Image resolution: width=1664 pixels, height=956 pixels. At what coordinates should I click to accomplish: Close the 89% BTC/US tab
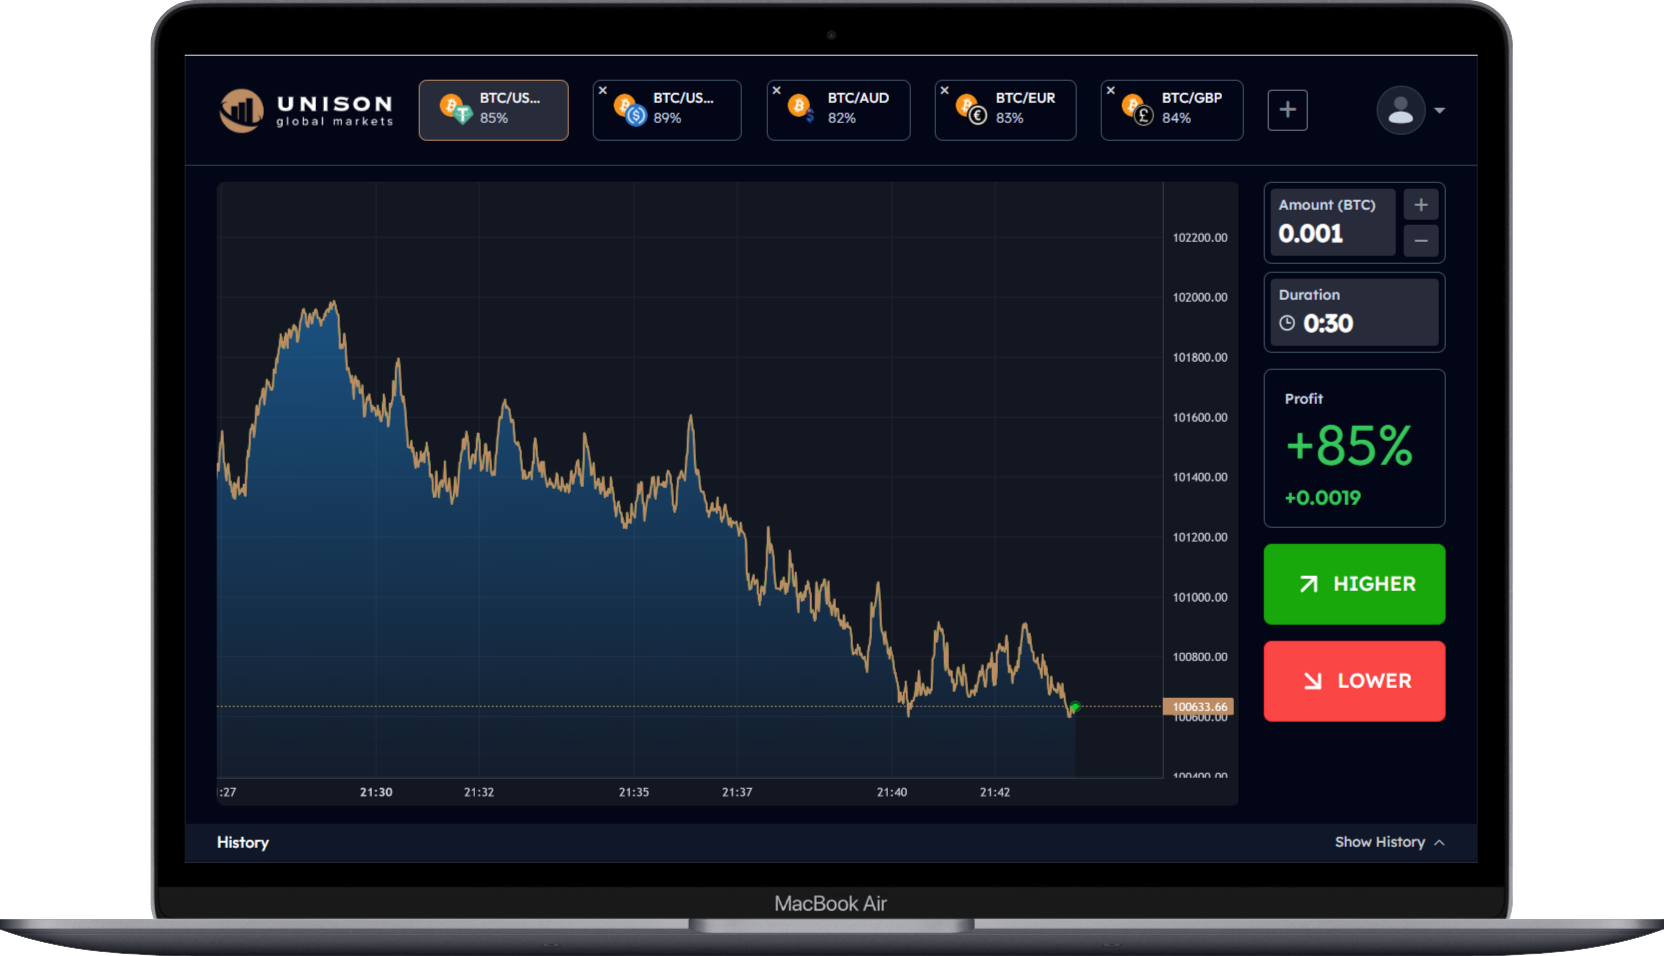click(603, 91)
